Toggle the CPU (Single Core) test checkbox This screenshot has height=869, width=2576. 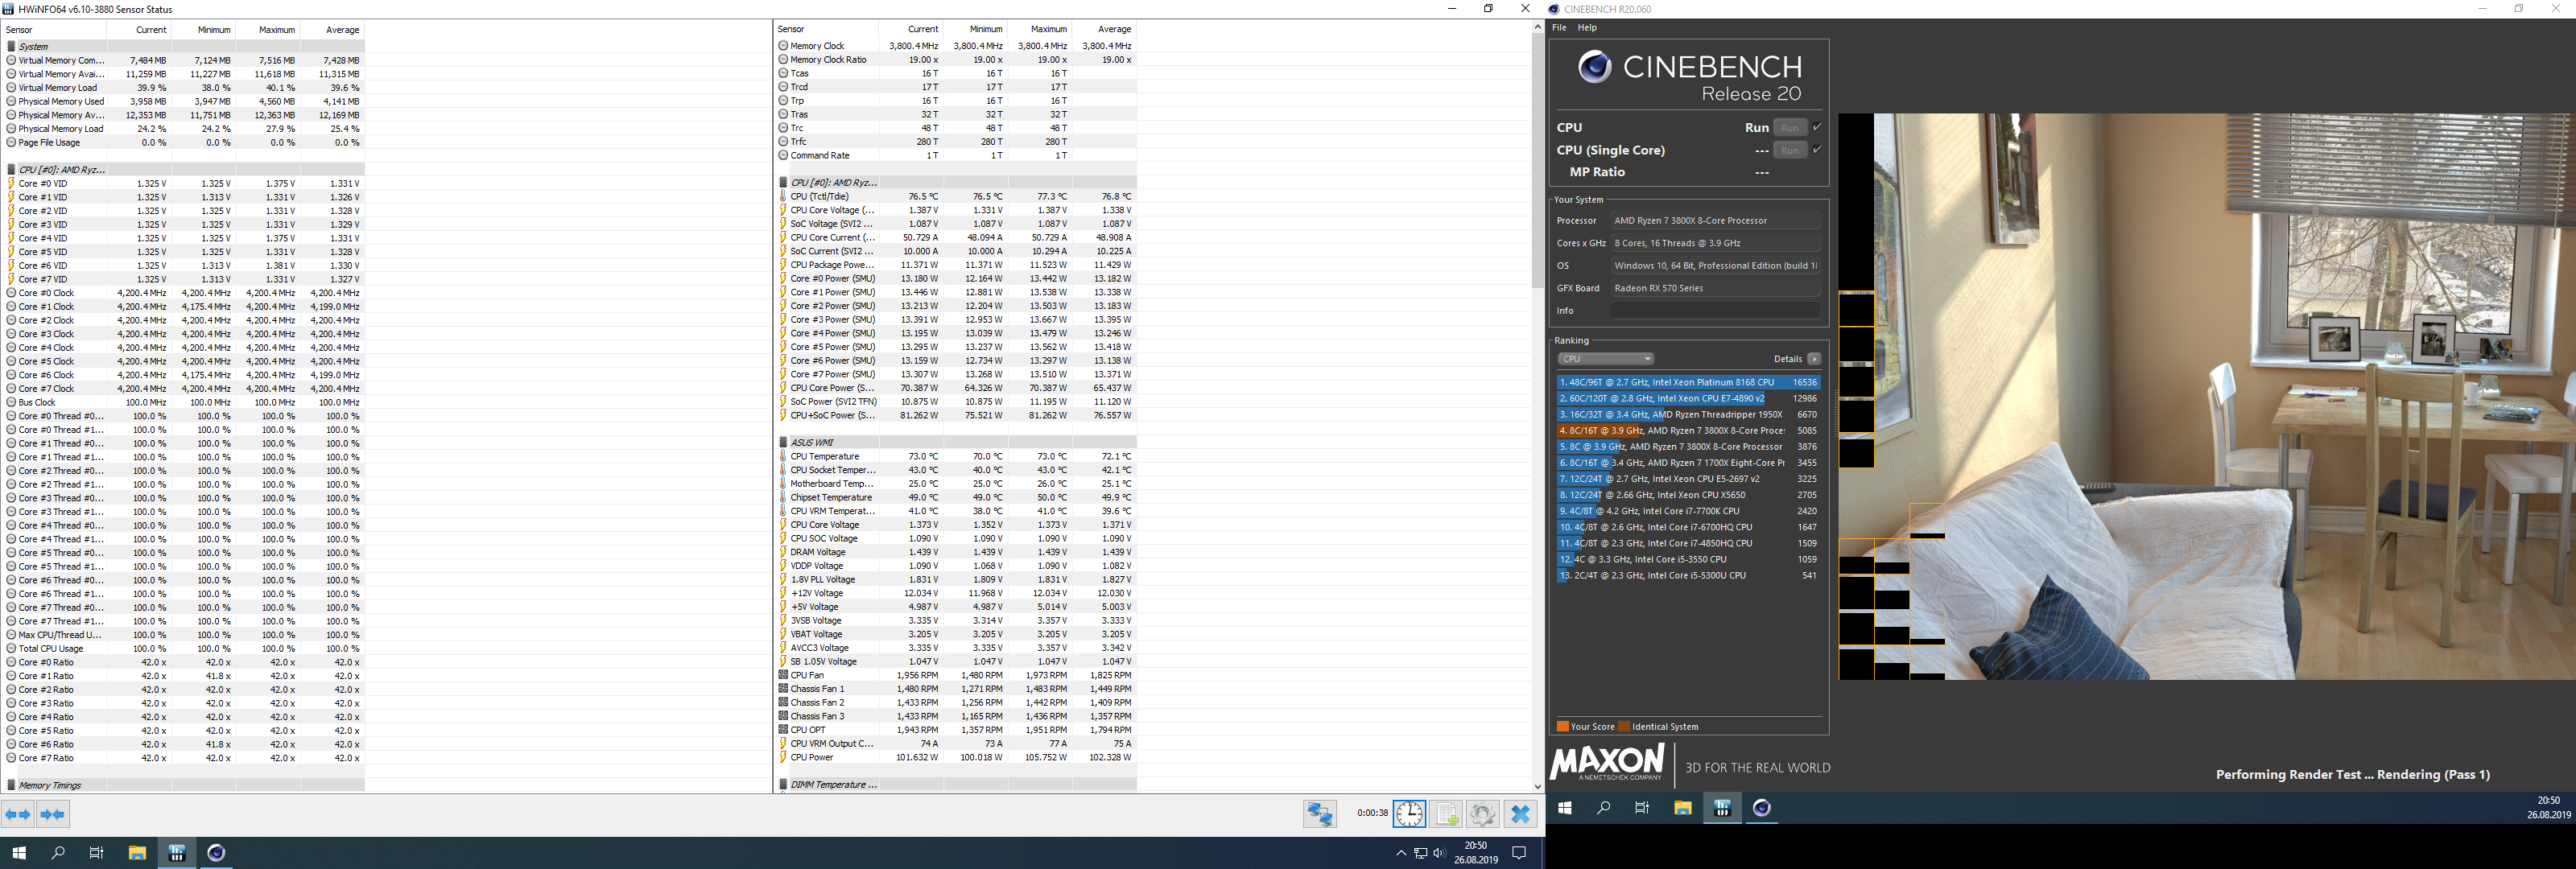pyautogui.click(x=1817, y=150)
